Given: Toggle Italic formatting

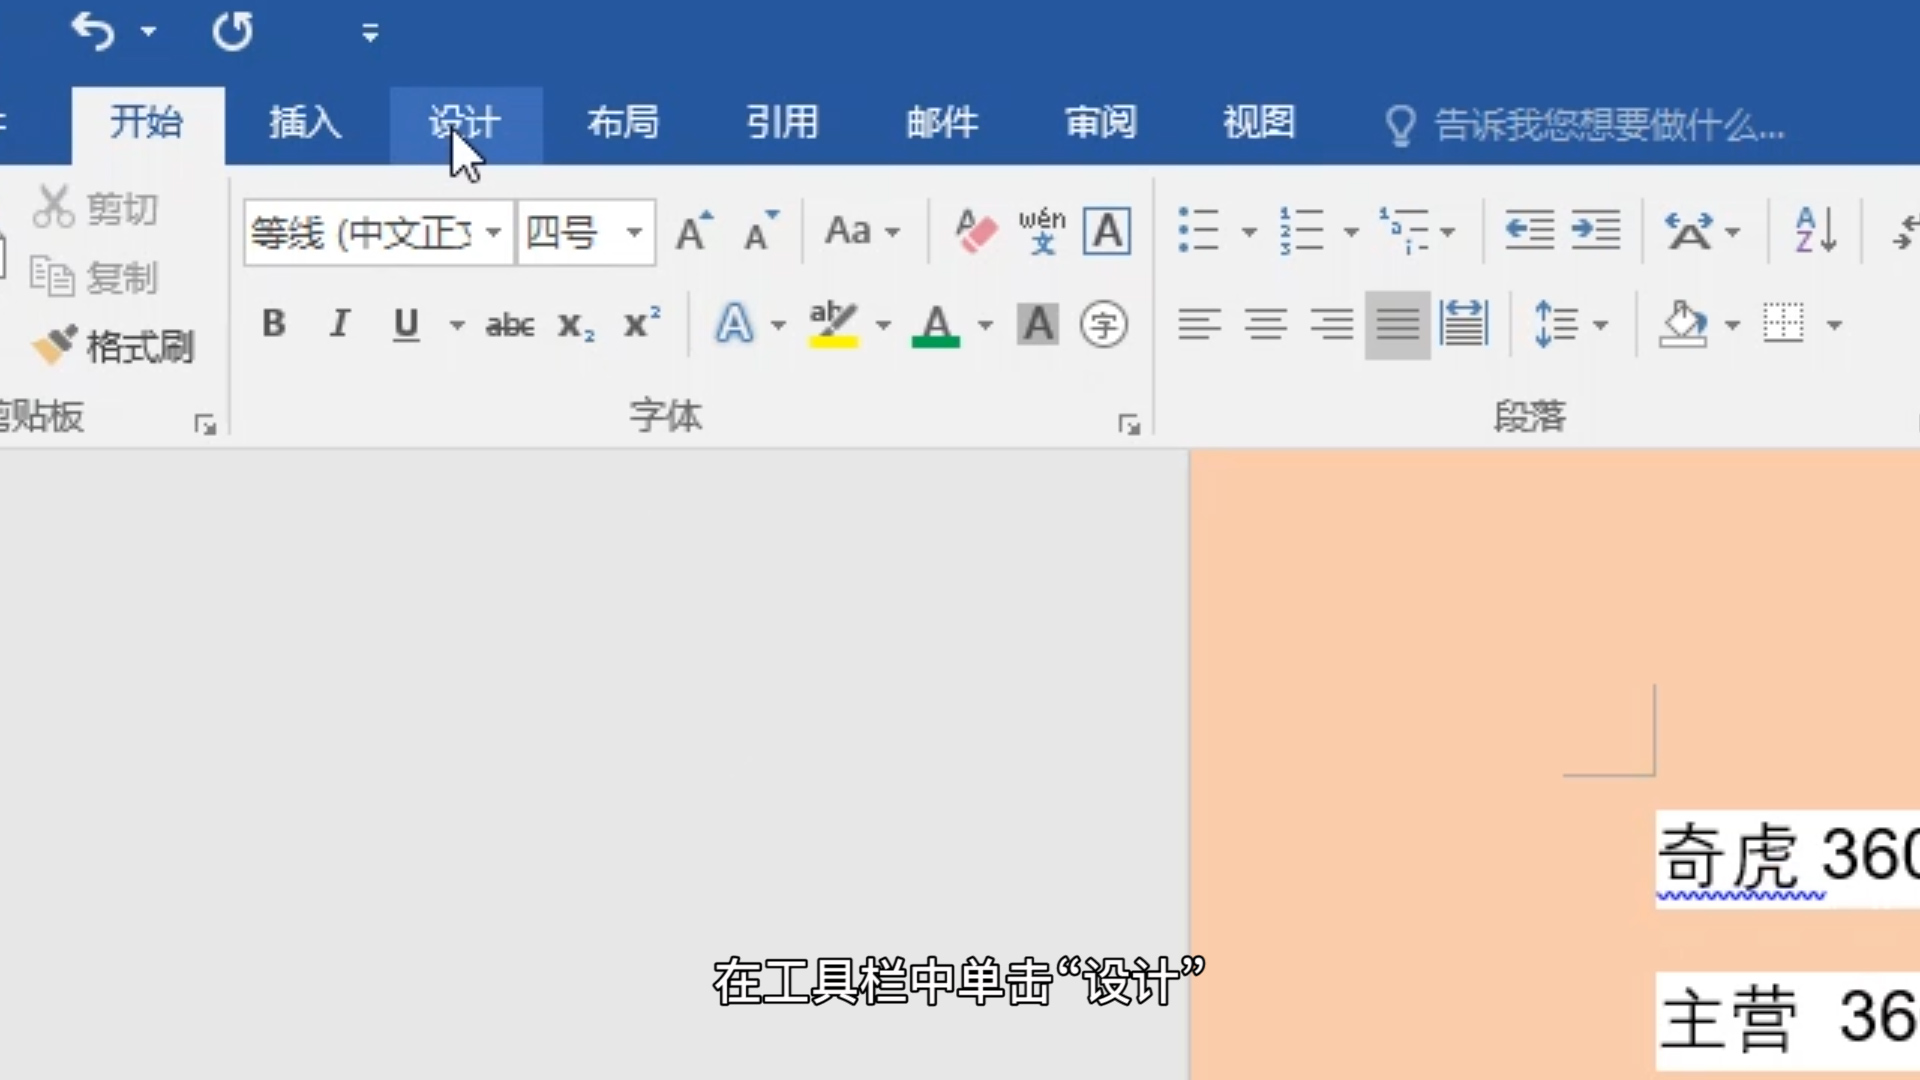Looking at the screenshot, I should [340, 324].
